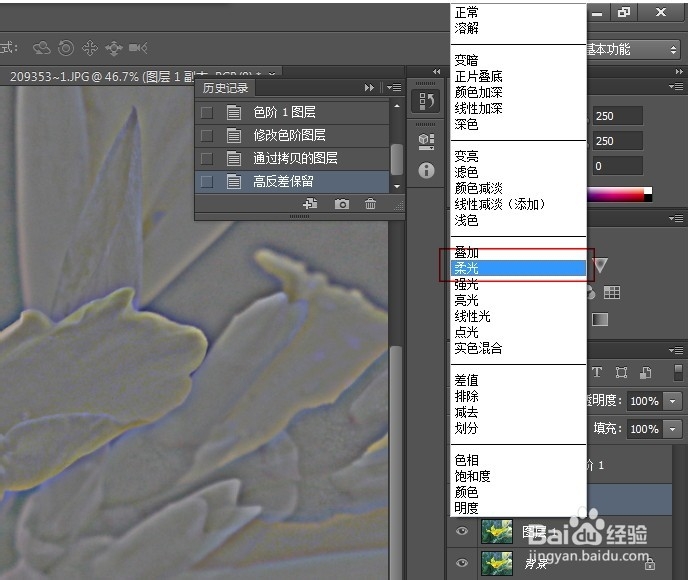Toggle visibility of 背景 layer
This screenshot has height=580, width=688.
point(462,563)
